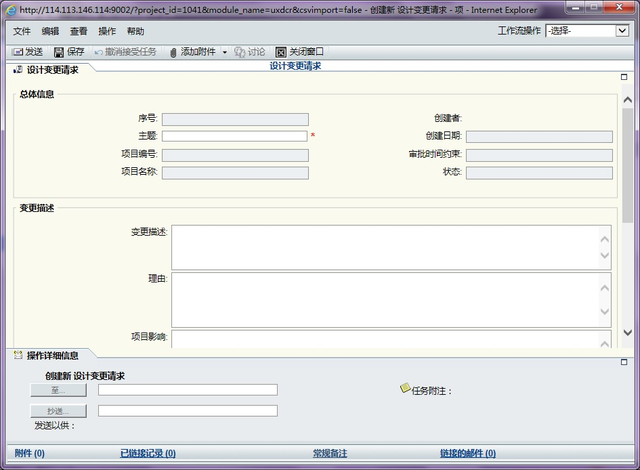
Task: Open the 查看 menu
Action: click(78, 31)
